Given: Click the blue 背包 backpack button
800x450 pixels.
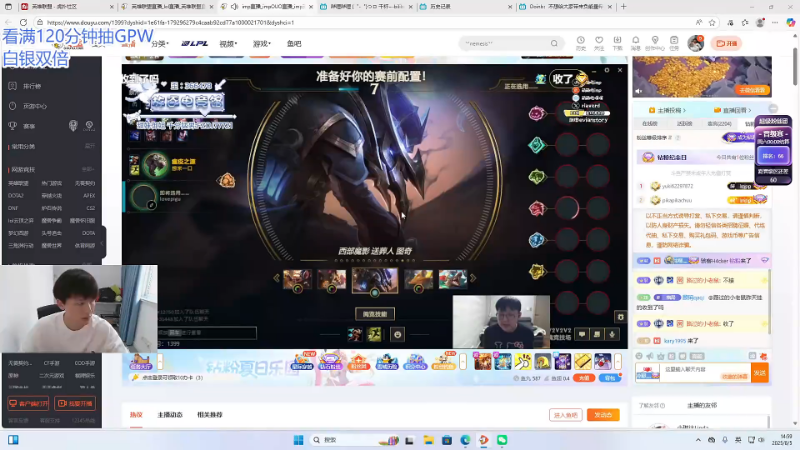Looking at the screenshot, I should click(610, 378).
